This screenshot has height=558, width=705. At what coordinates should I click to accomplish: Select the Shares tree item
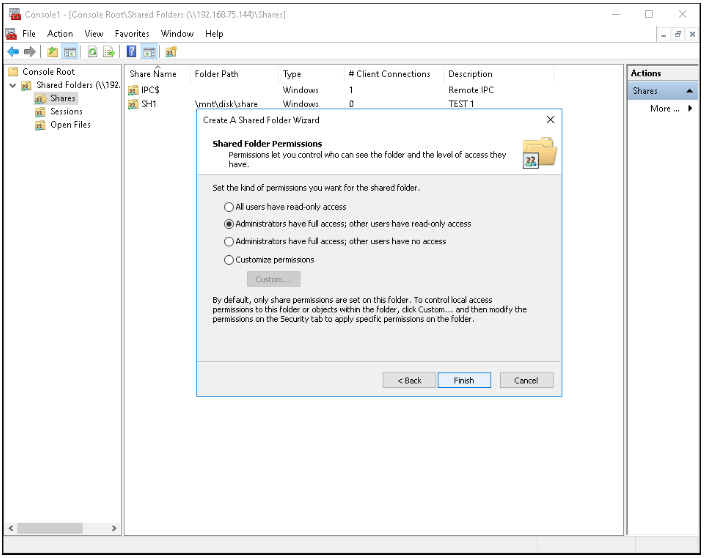tap(62, 98)
